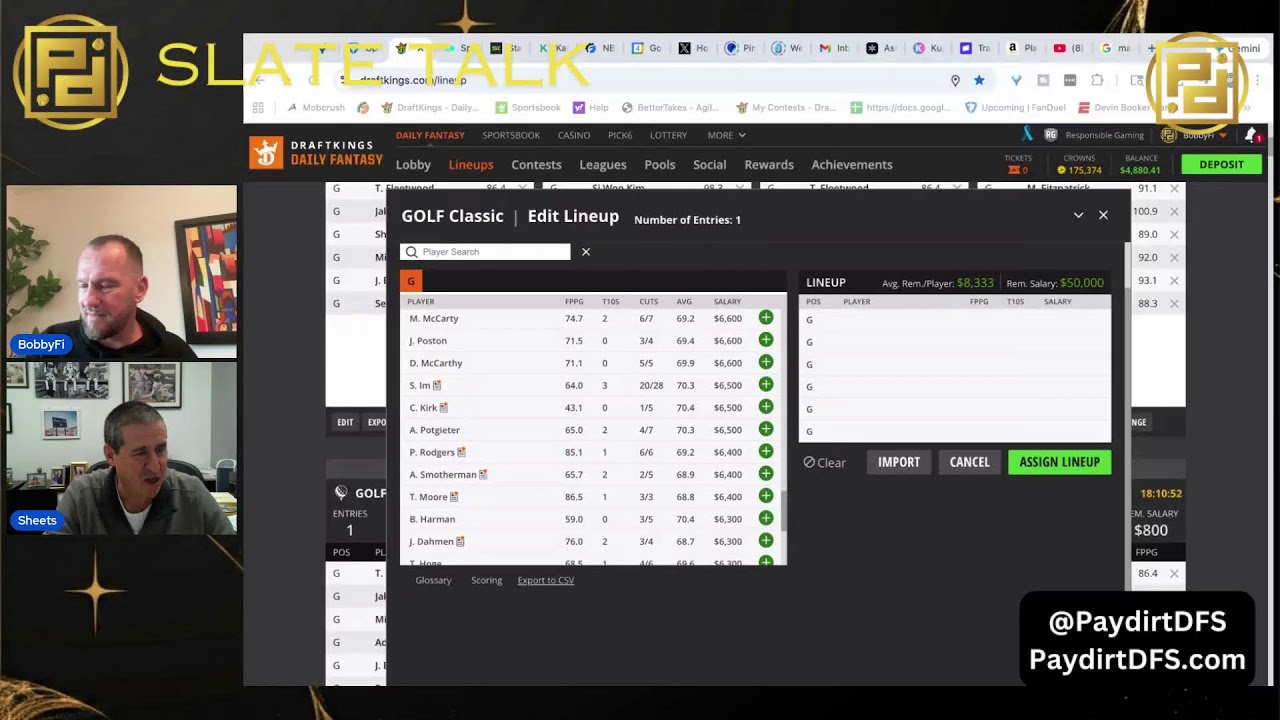Click the ASSIGN LINEUP button
Viewport: 1280px width, 720px height.
(1059, 462)
